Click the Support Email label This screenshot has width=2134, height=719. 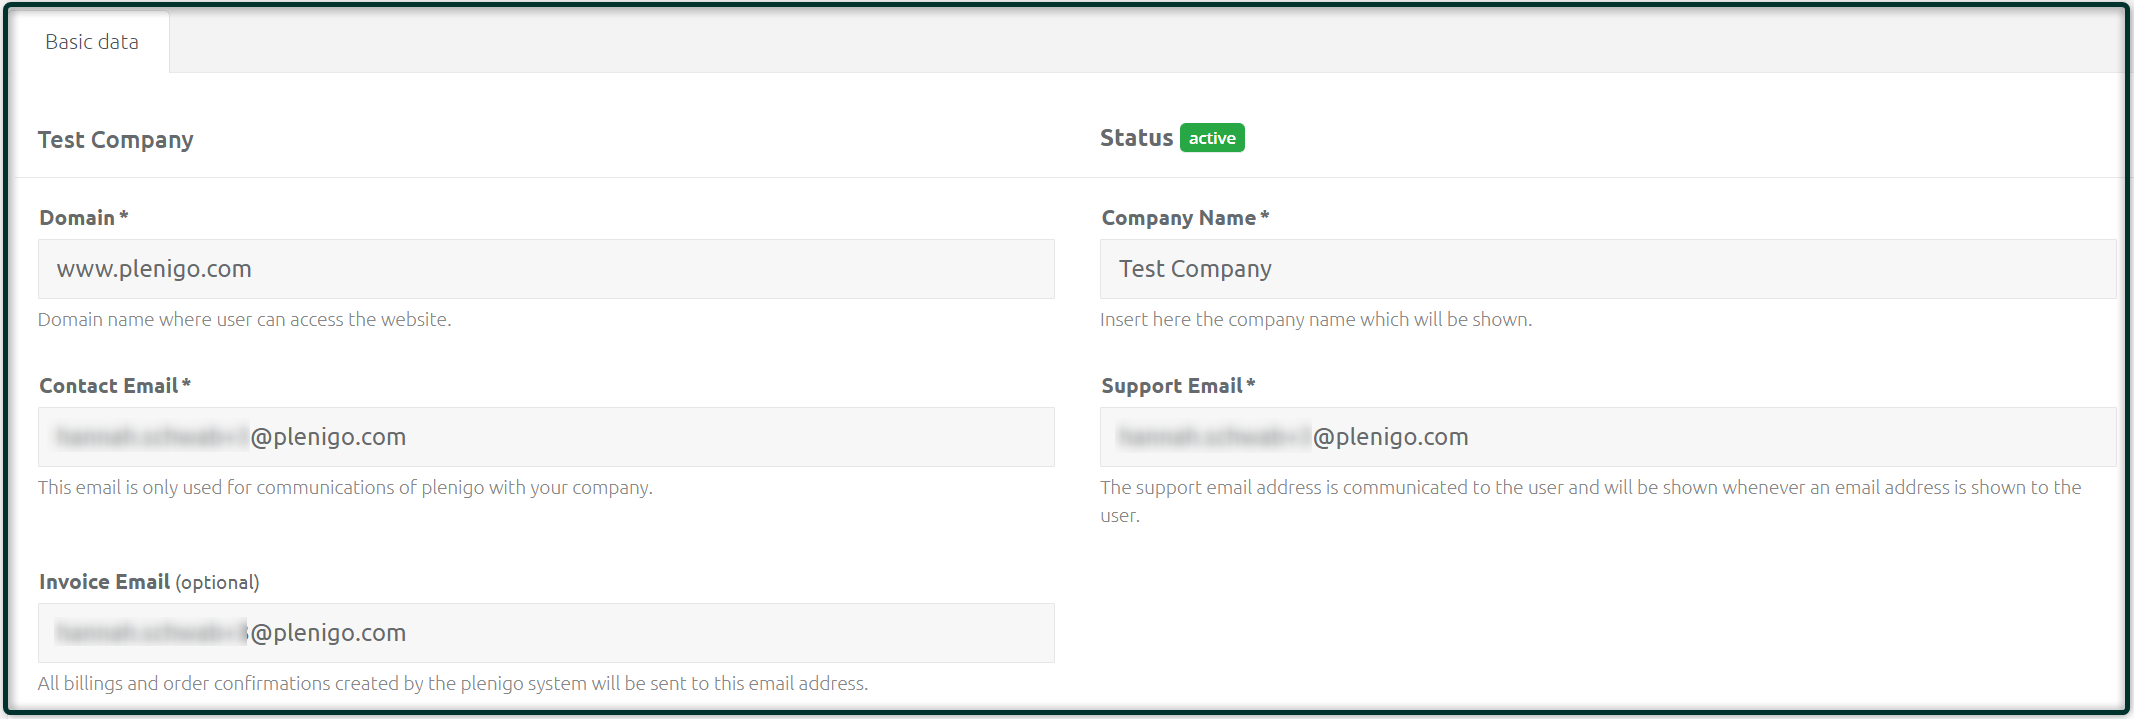tap(1178, 386)
